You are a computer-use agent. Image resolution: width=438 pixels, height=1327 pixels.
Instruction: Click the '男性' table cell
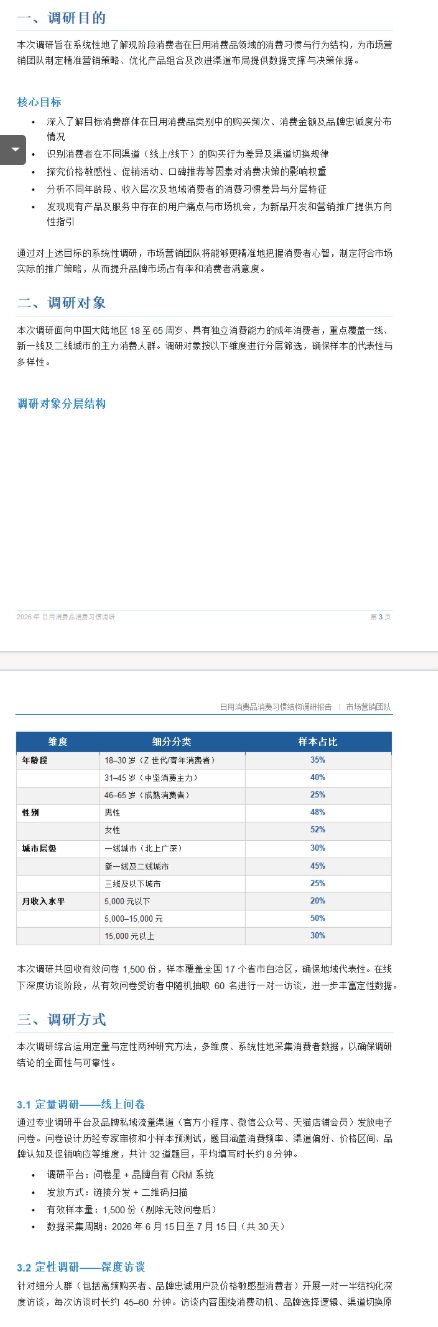113,812
